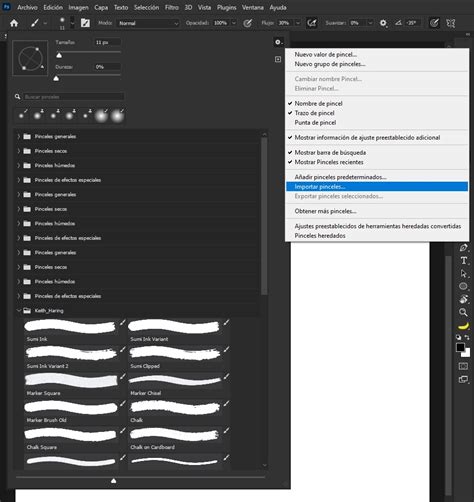Select the Path Selection arrow tool
The image size is (474, 502).
[463, 274]
